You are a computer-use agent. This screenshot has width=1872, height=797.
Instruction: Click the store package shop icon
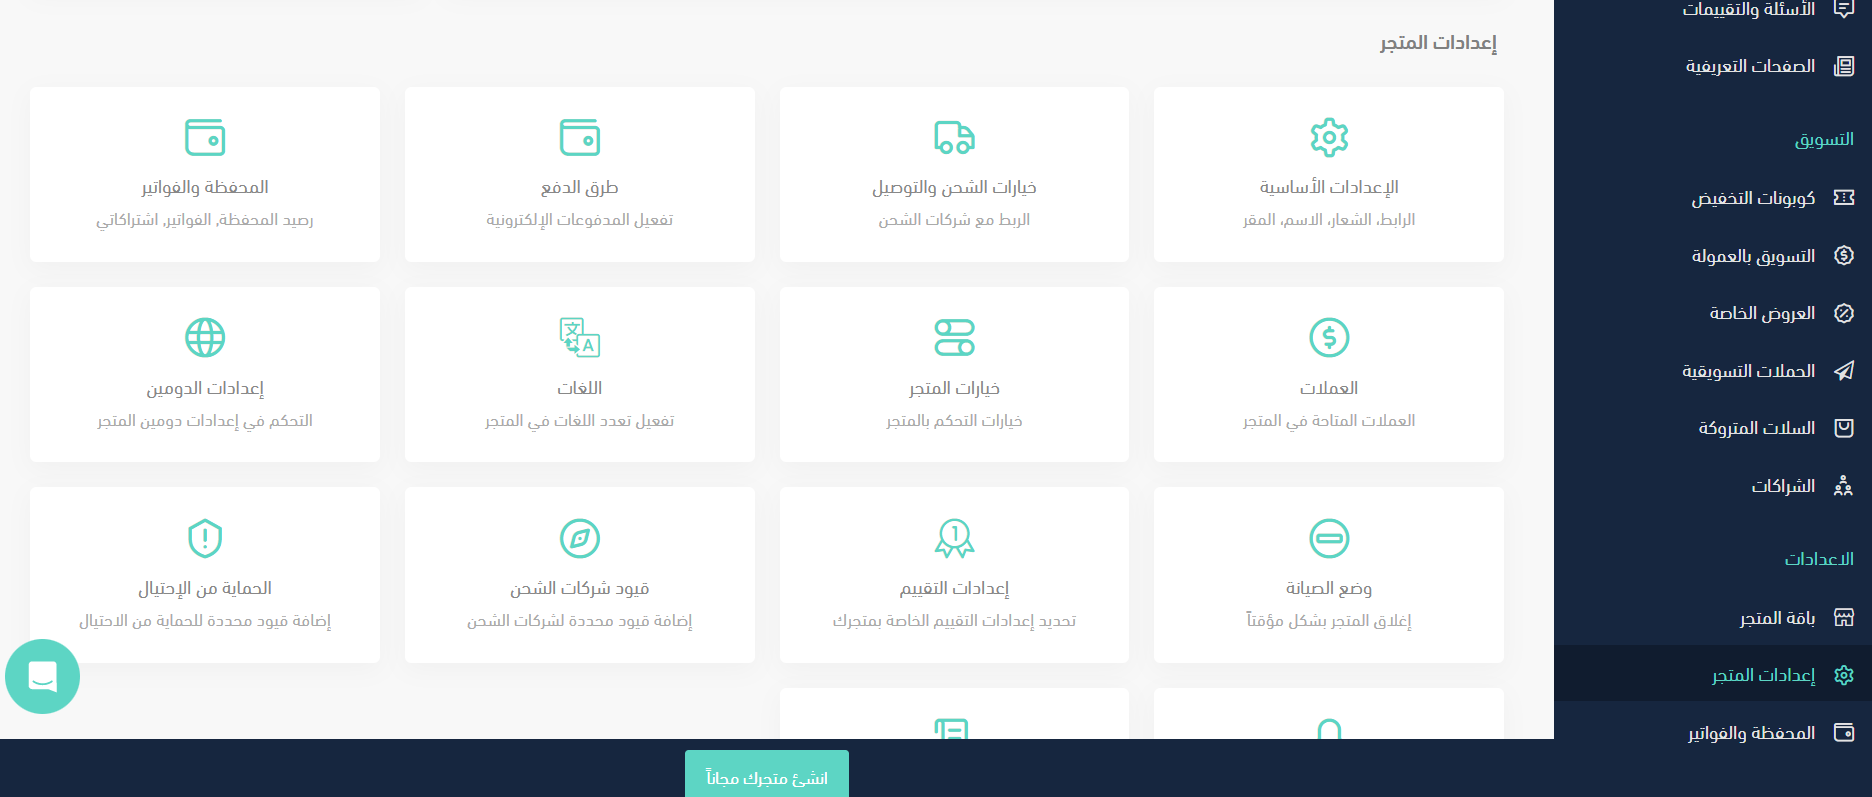pos(1844,618)
